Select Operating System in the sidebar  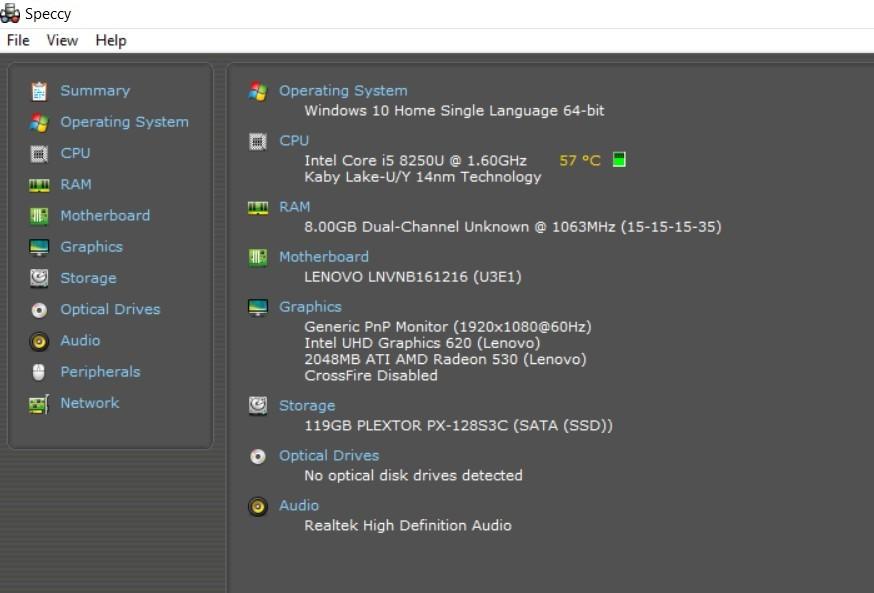point(124,122)
